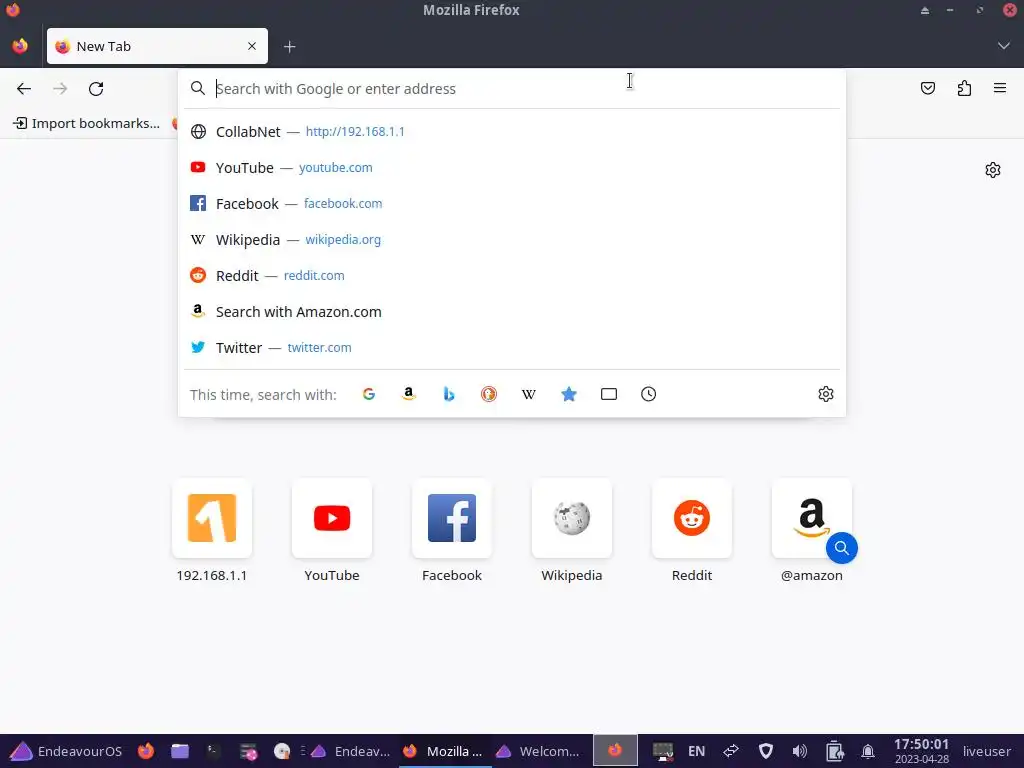Image resolution: width=1024 pixels, height=768 pixels.
Task: Open the Firefox hamburger application menu
Action: pyautogui.click(x=1000, y=88)
